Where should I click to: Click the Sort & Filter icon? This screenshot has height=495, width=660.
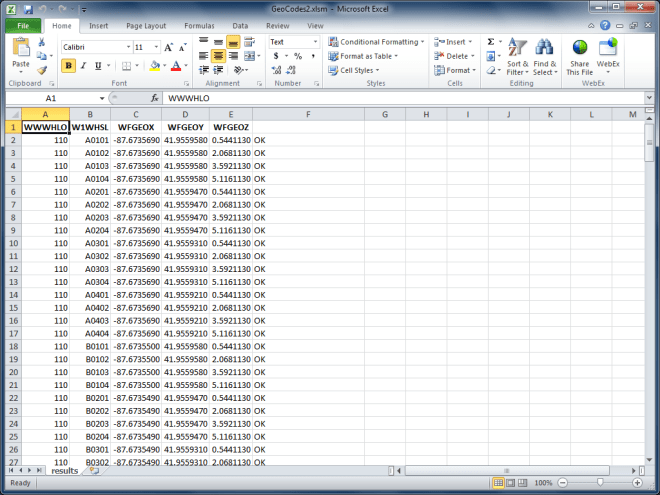(517, 58)
